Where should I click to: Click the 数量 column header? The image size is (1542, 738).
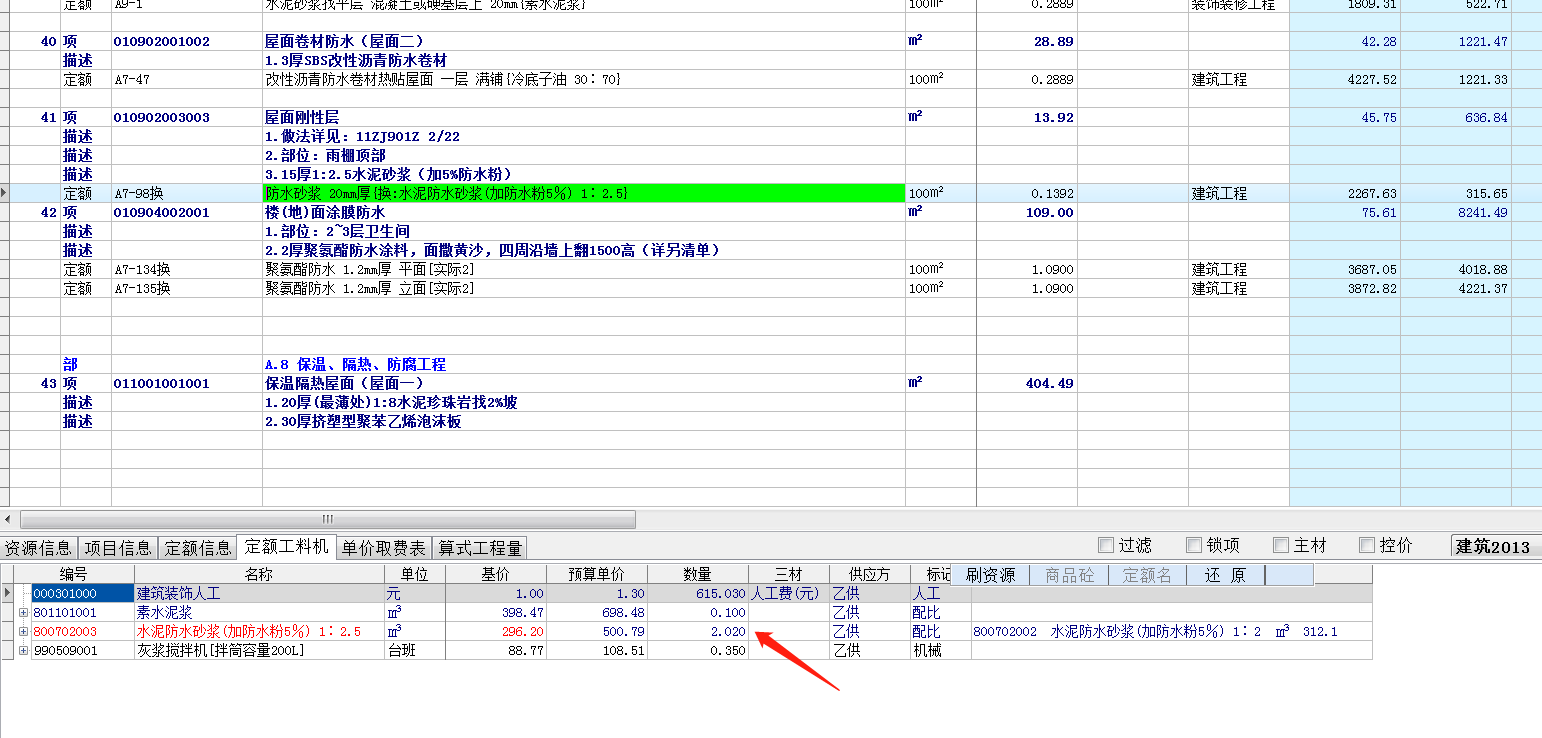point(697,574)
